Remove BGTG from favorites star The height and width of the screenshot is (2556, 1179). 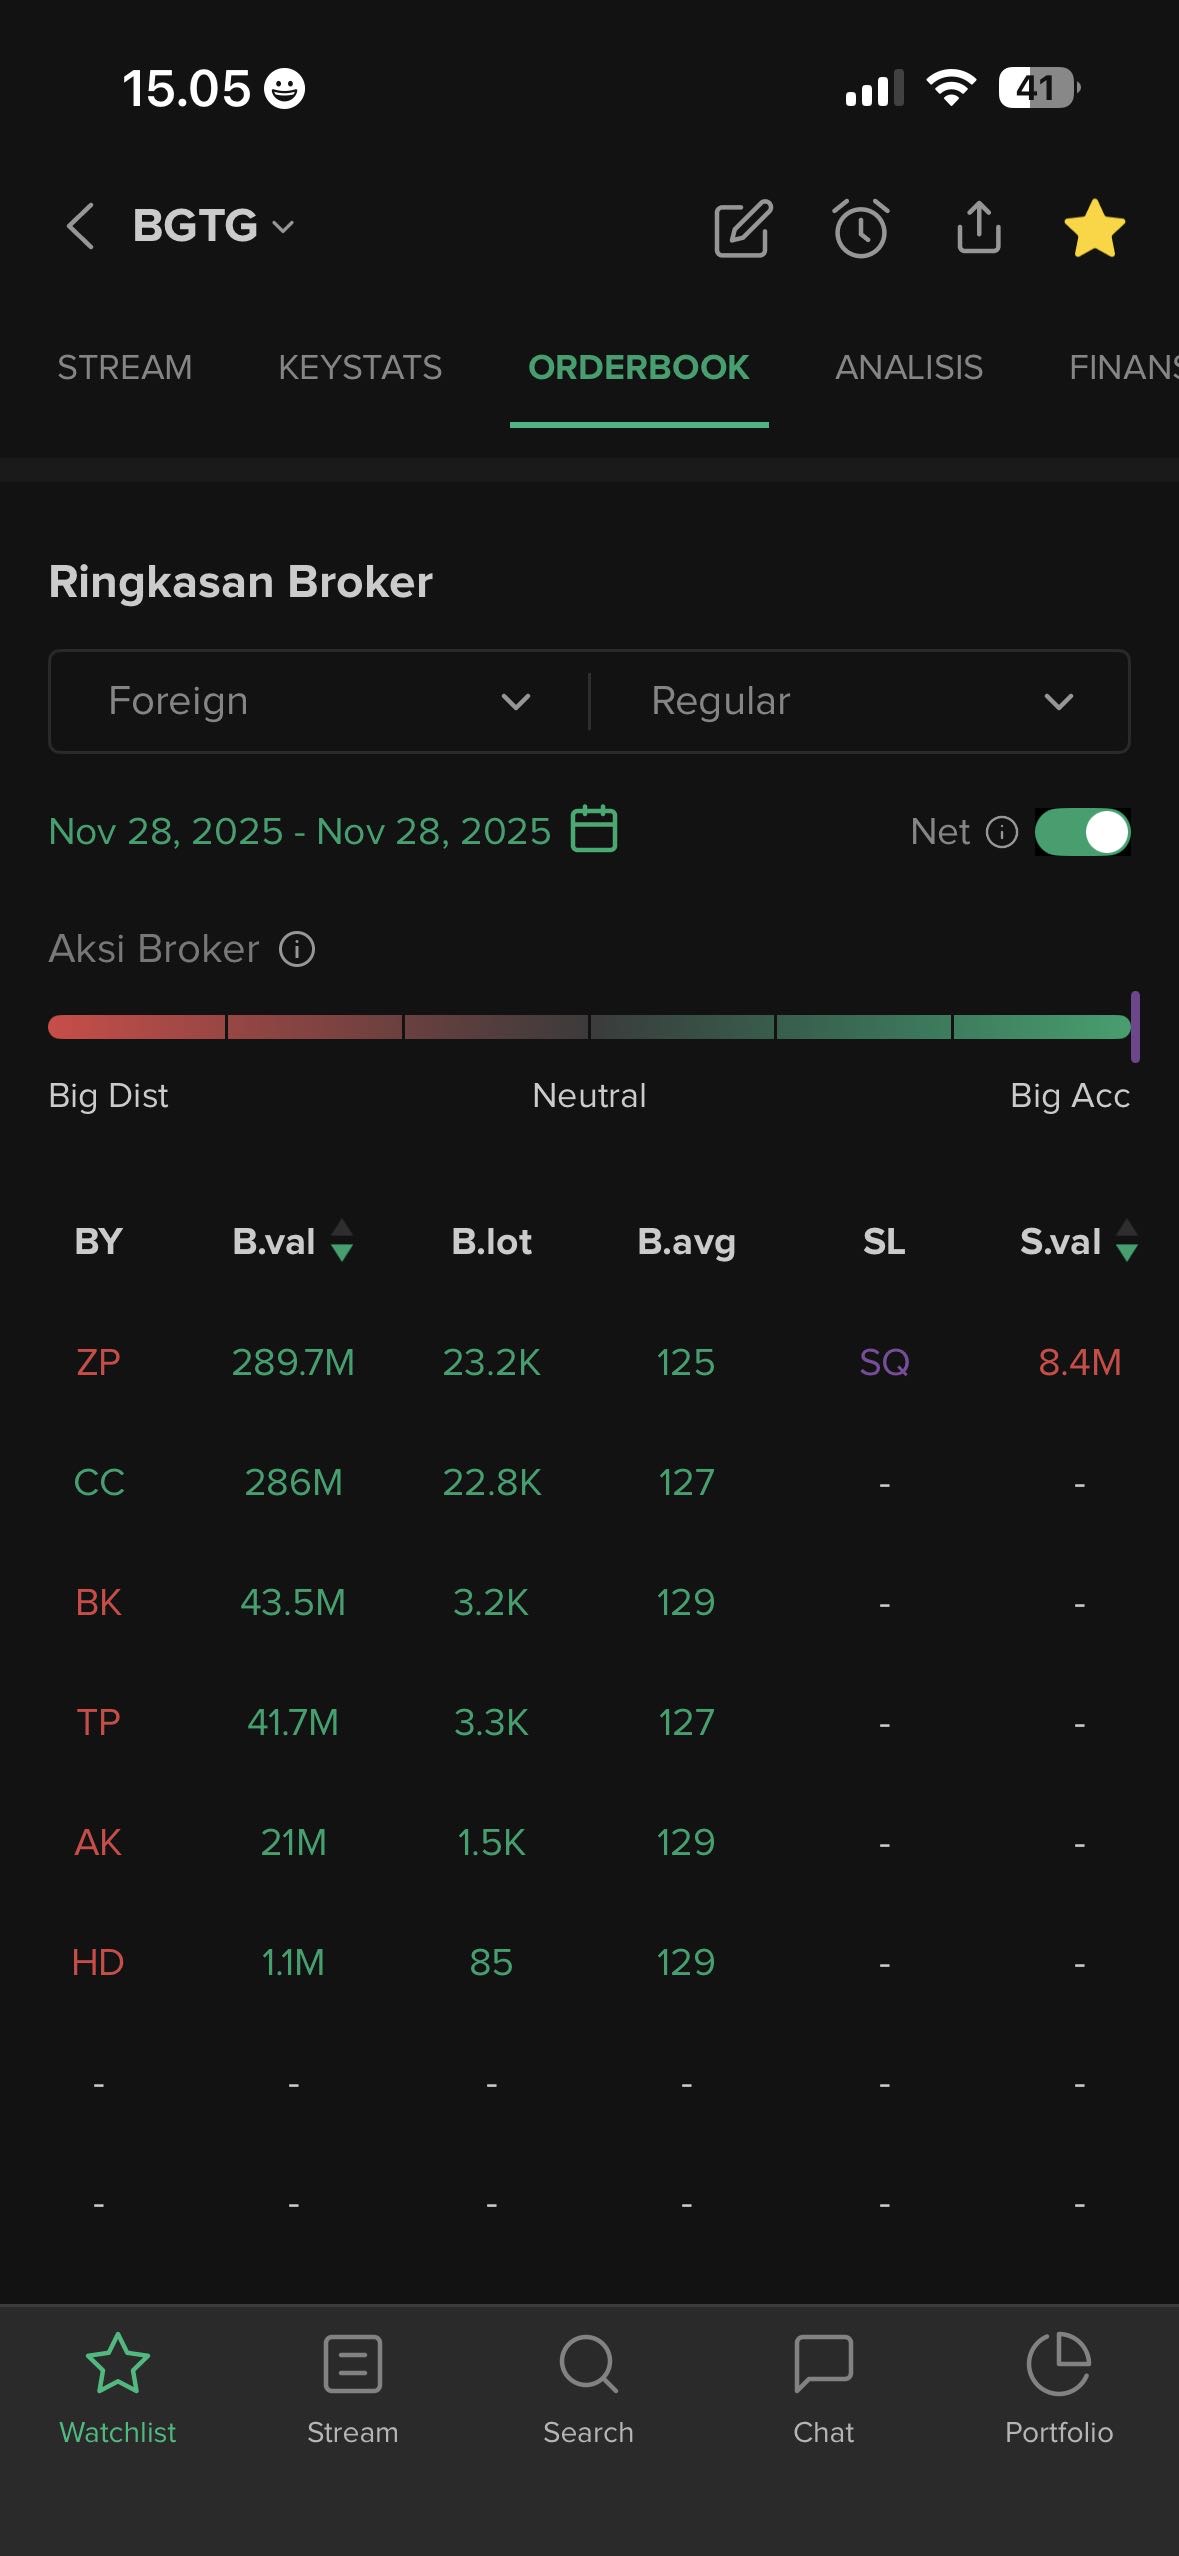[x=1094, y=228]
